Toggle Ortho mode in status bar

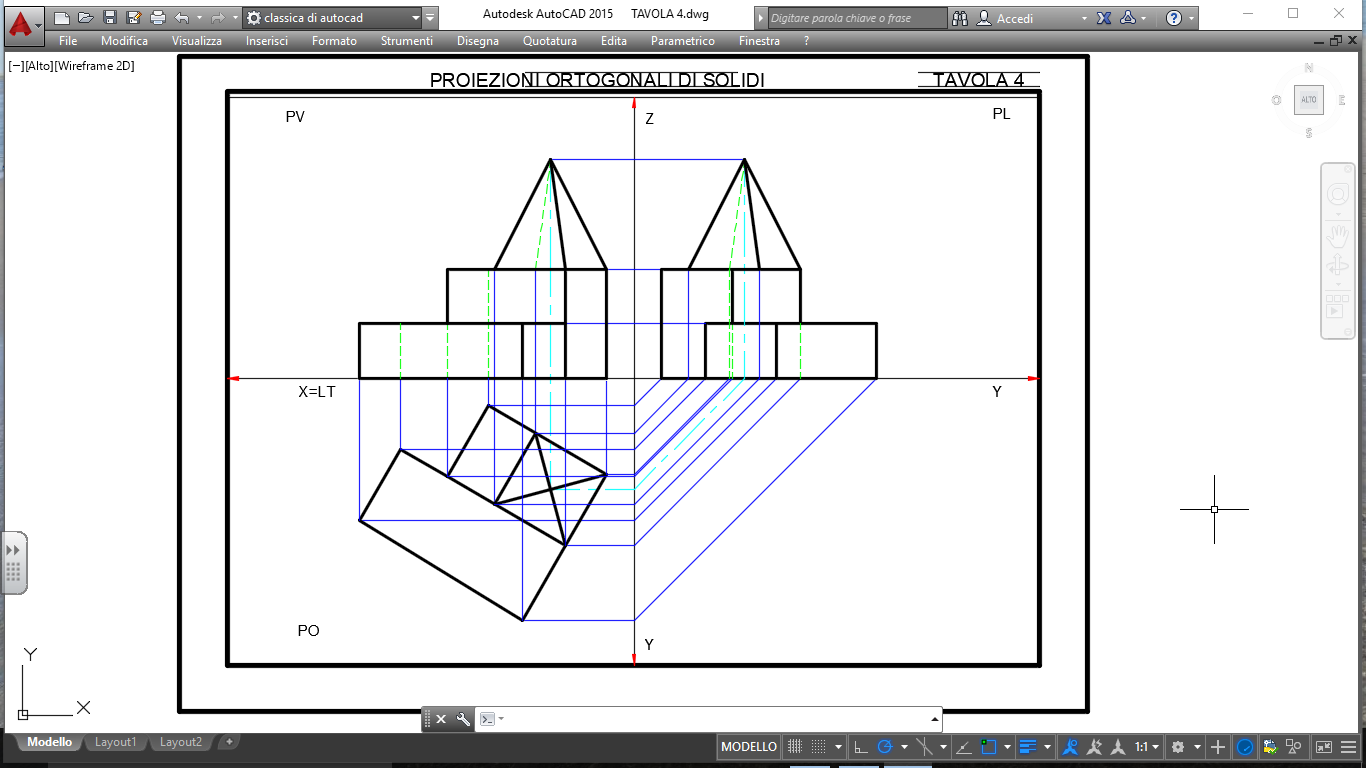point(859,746)
